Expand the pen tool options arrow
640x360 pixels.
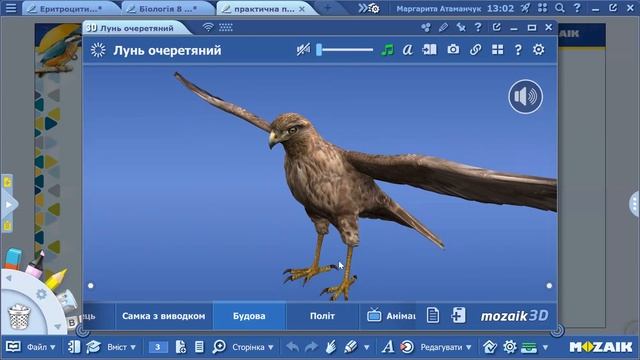pyautogui.click(x=367, y=348)
